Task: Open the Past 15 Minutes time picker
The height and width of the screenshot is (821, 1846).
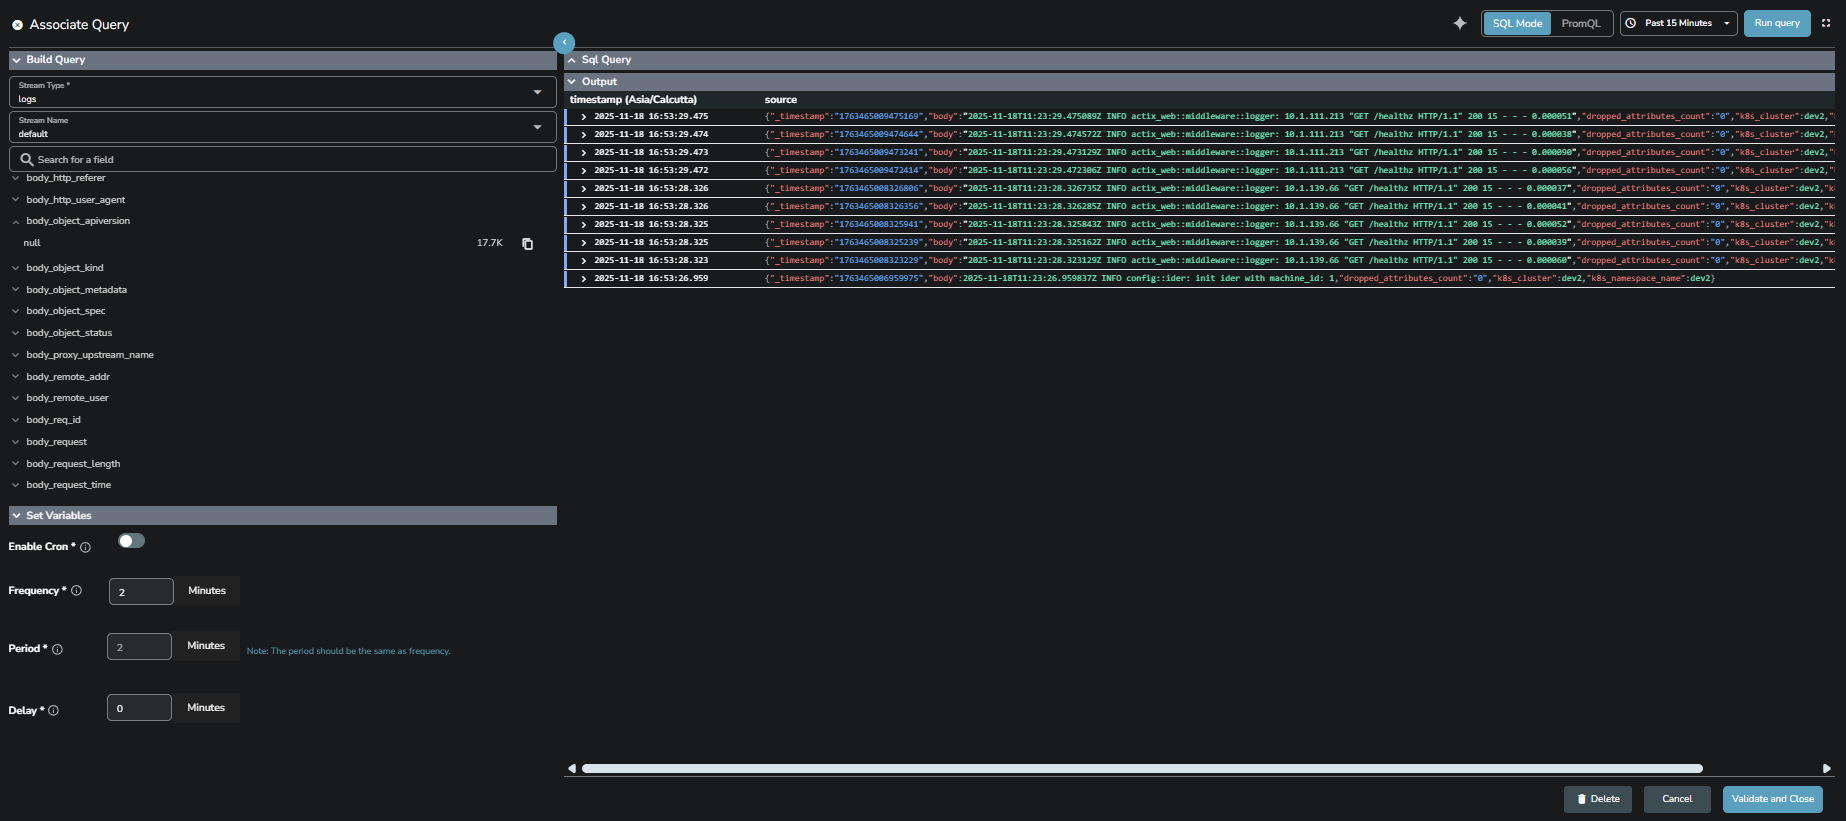Action: [1679, 23]
